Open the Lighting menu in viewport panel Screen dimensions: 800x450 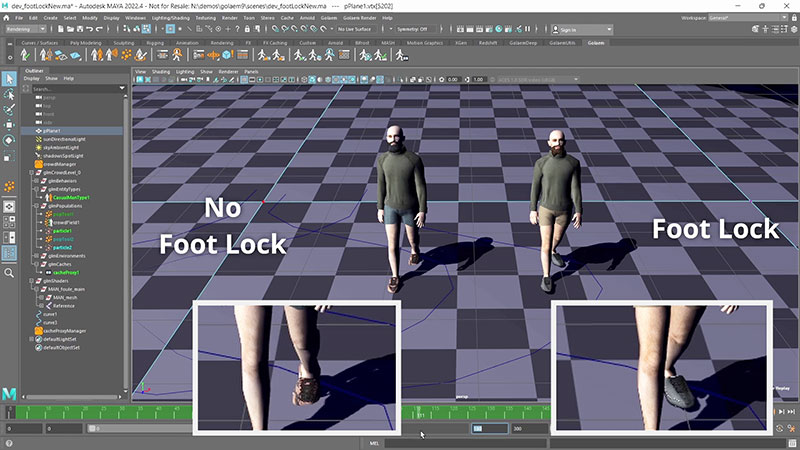pos(184,72)
